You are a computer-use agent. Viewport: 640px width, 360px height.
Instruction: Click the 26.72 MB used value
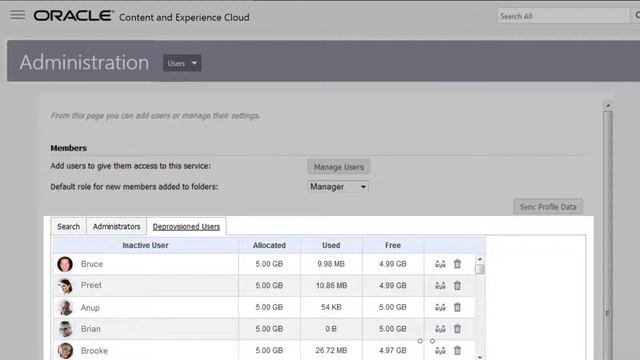[x=331, y=351]
